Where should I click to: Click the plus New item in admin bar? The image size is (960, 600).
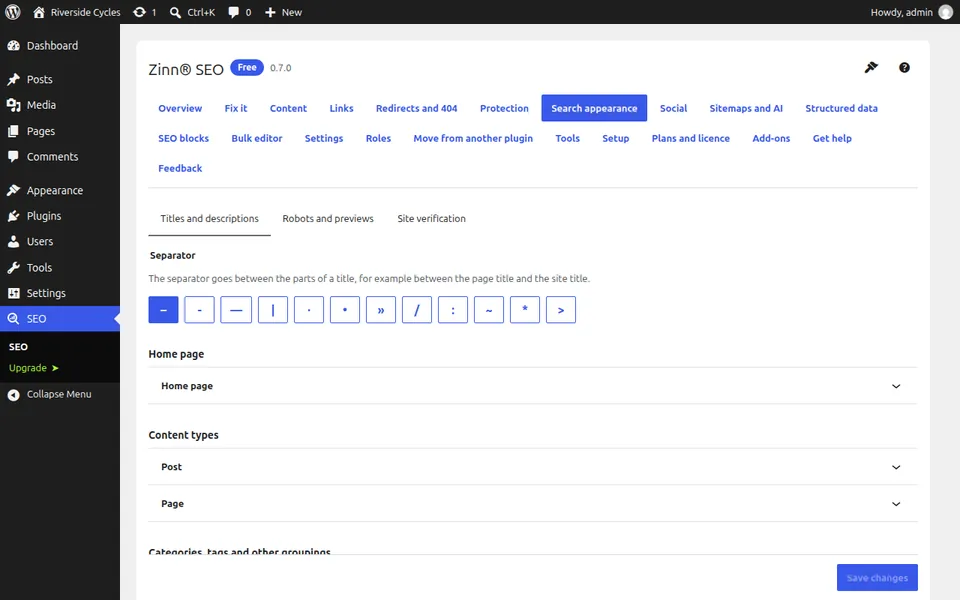tap(283, 12)
